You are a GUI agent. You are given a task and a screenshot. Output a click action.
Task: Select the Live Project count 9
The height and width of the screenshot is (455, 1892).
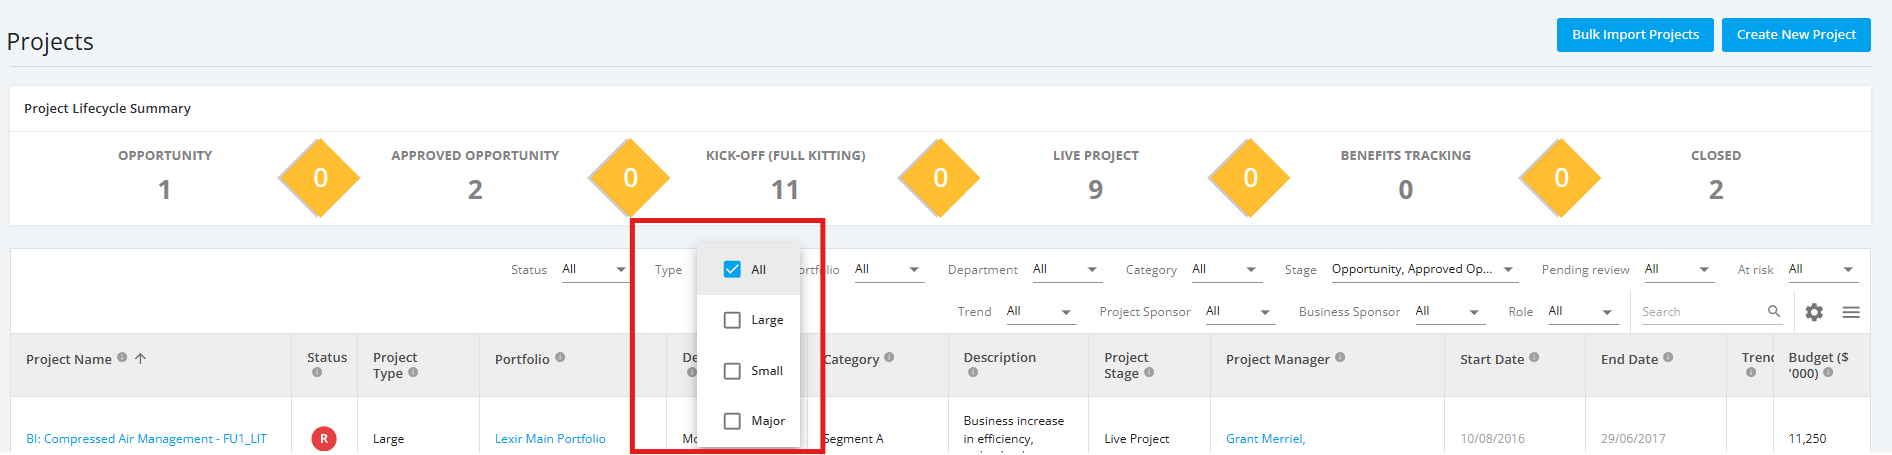[1096, 189]
